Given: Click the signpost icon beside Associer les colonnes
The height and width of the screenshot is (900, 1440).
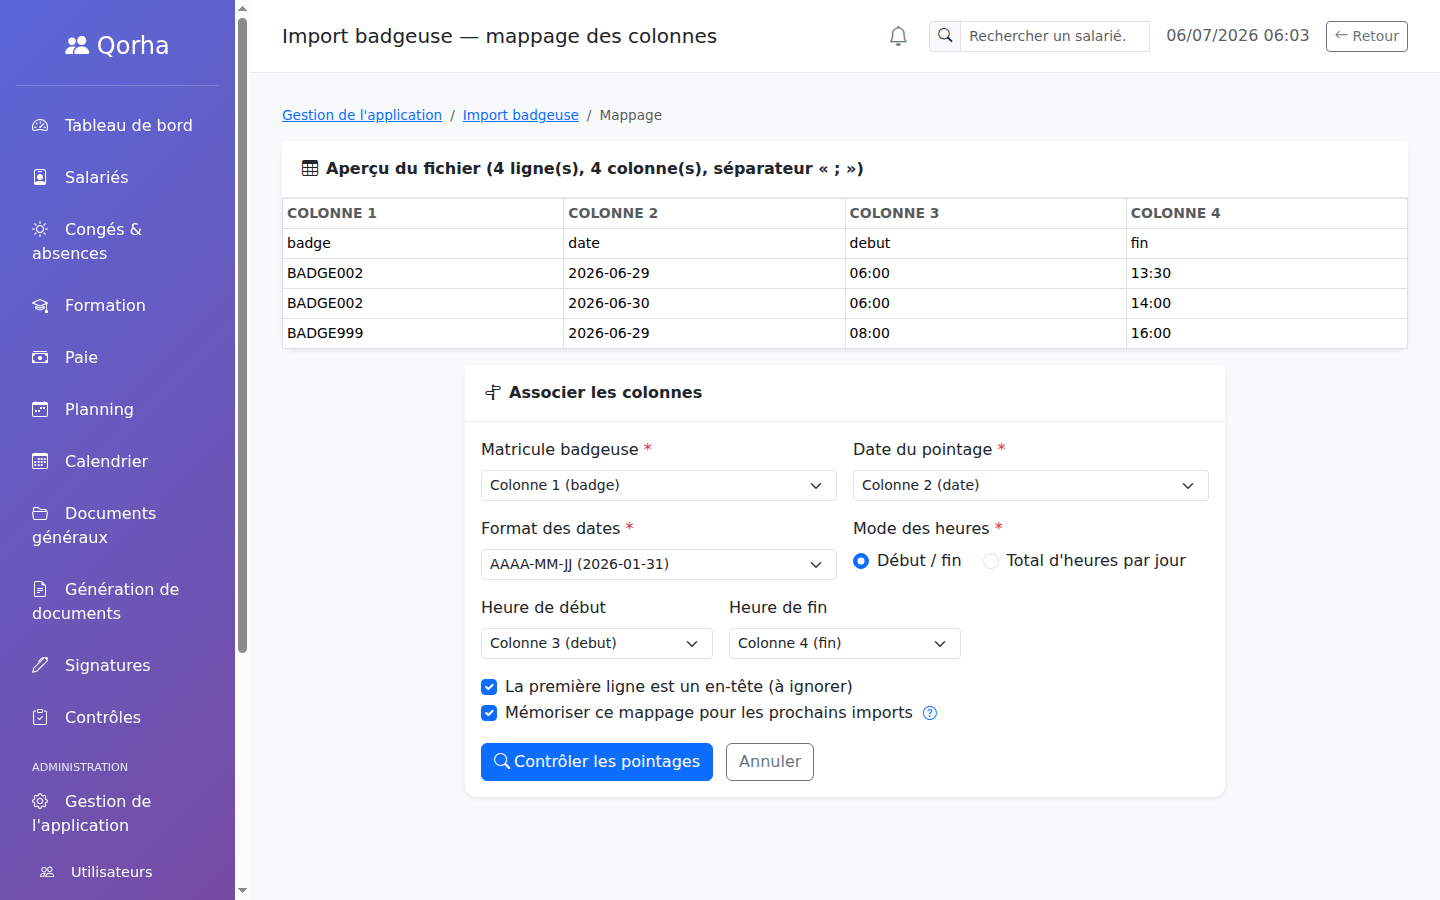Looking at the screenshot, I should tap(493, 392).
